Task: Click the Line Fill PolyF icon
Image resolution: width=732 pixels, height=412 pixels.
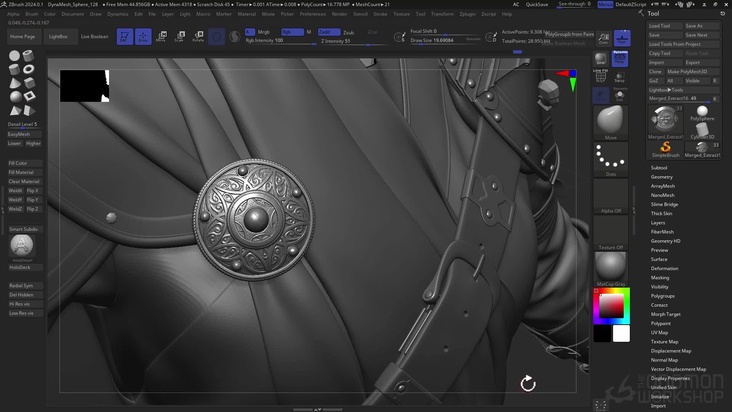Action: 600,76
